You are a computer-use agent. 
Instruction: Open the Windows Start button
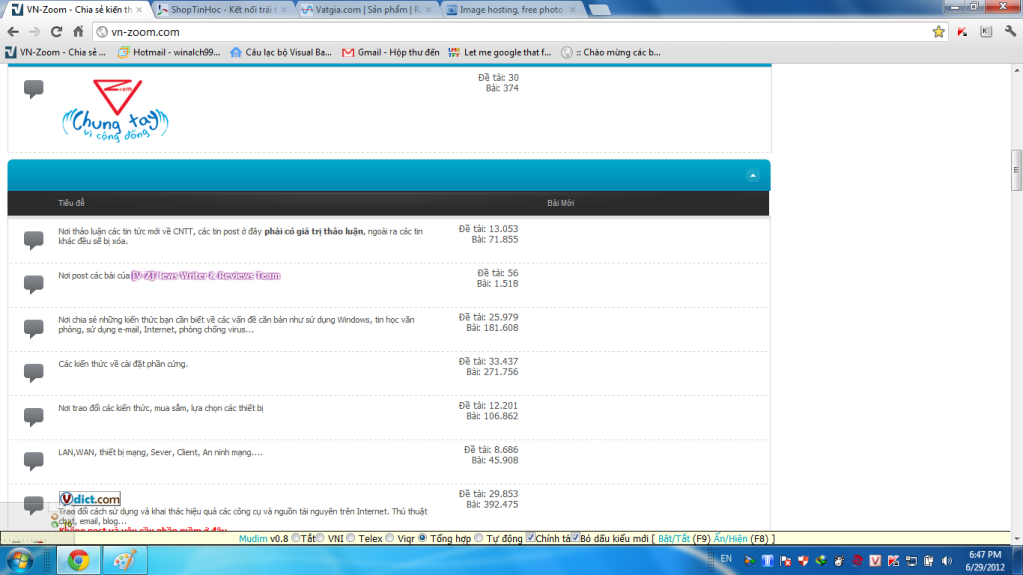(20, 561)
